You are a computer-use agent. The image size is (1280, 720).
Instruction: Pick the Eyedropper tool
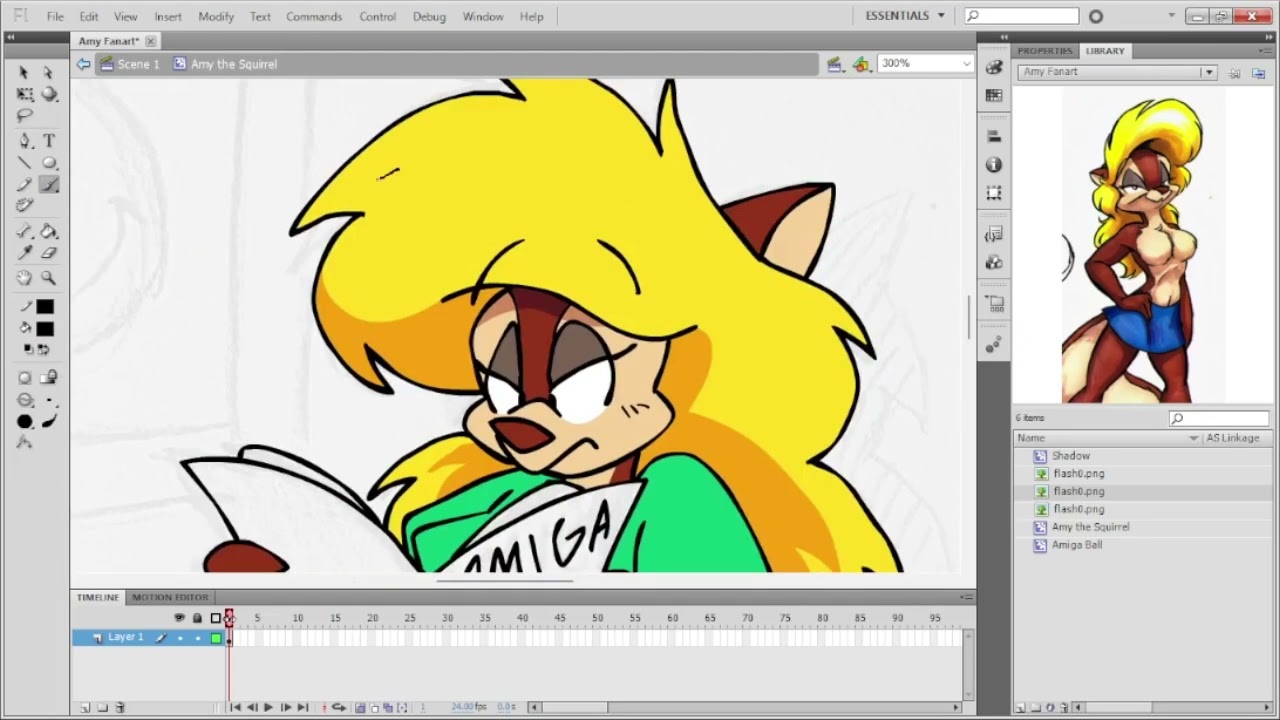click(x=24, y=253)
